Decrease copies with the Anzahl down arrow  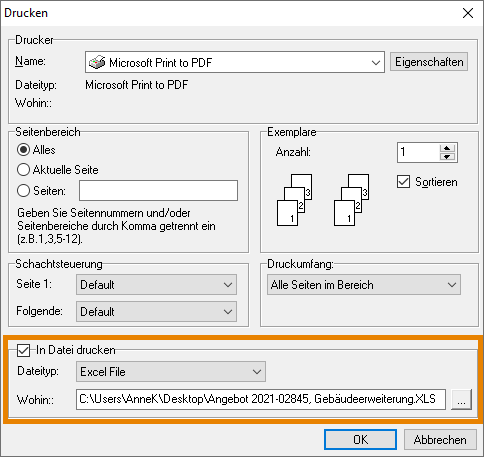pos(447,157)
